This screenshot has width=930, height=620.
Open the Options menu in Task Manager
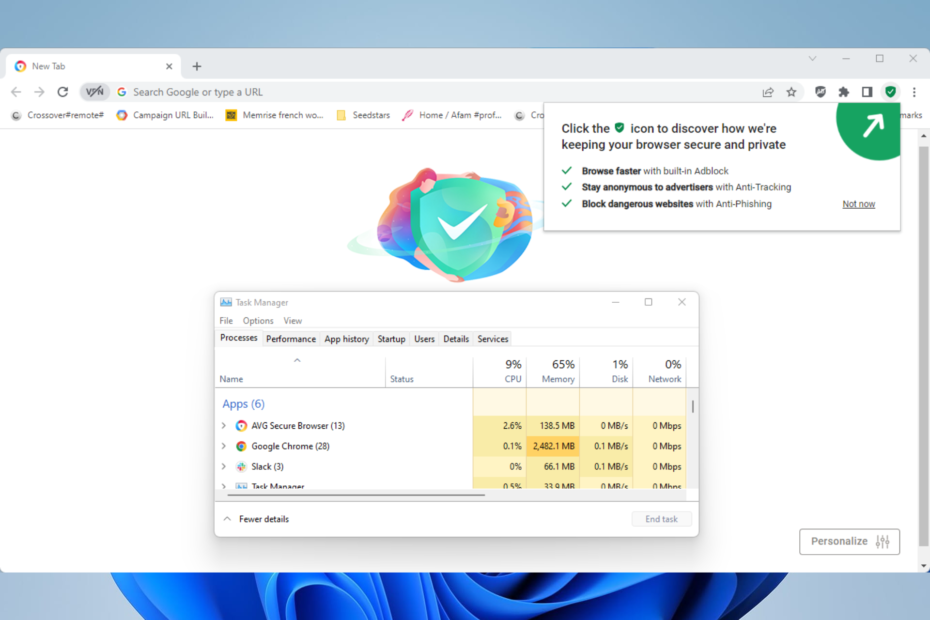(x=257, y=320)
